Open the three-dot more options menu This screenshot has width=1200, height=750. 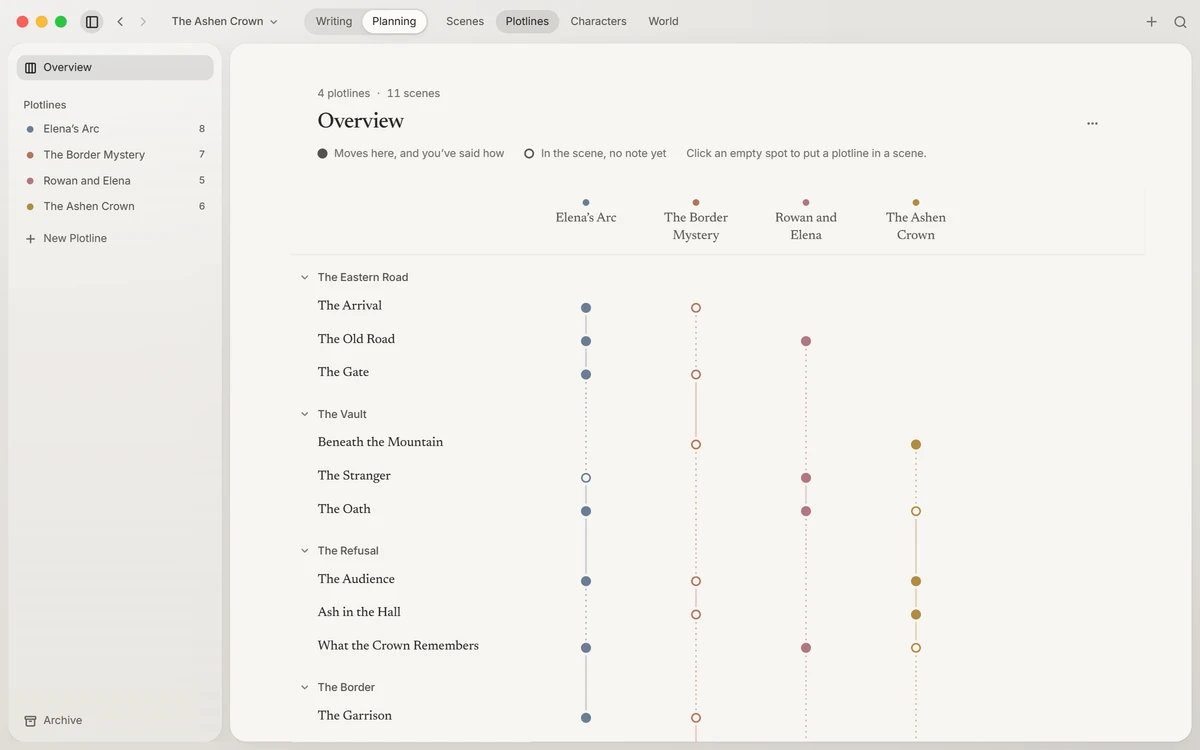pos(1092,123)
